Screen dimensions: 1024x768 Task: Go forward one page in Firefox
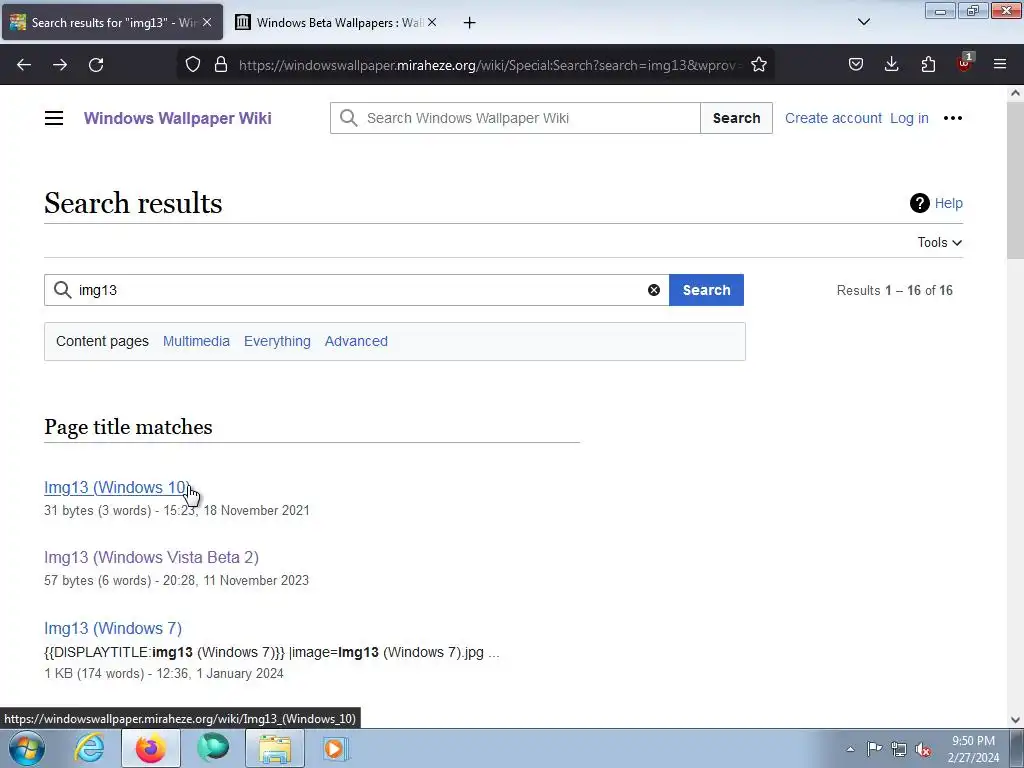pyautogui.click(x=60, y=65)
